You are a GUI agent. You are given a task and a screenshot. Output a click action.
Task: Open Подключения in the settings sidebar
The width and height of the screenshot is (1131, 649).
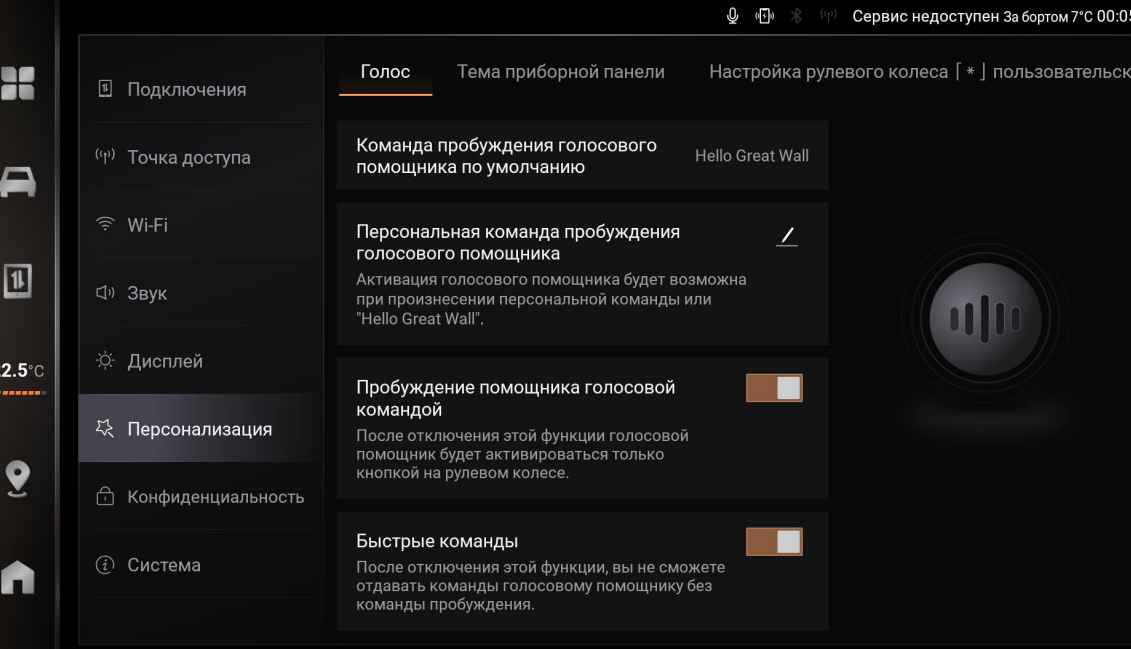pyautogui.click(x=186, y=90)
